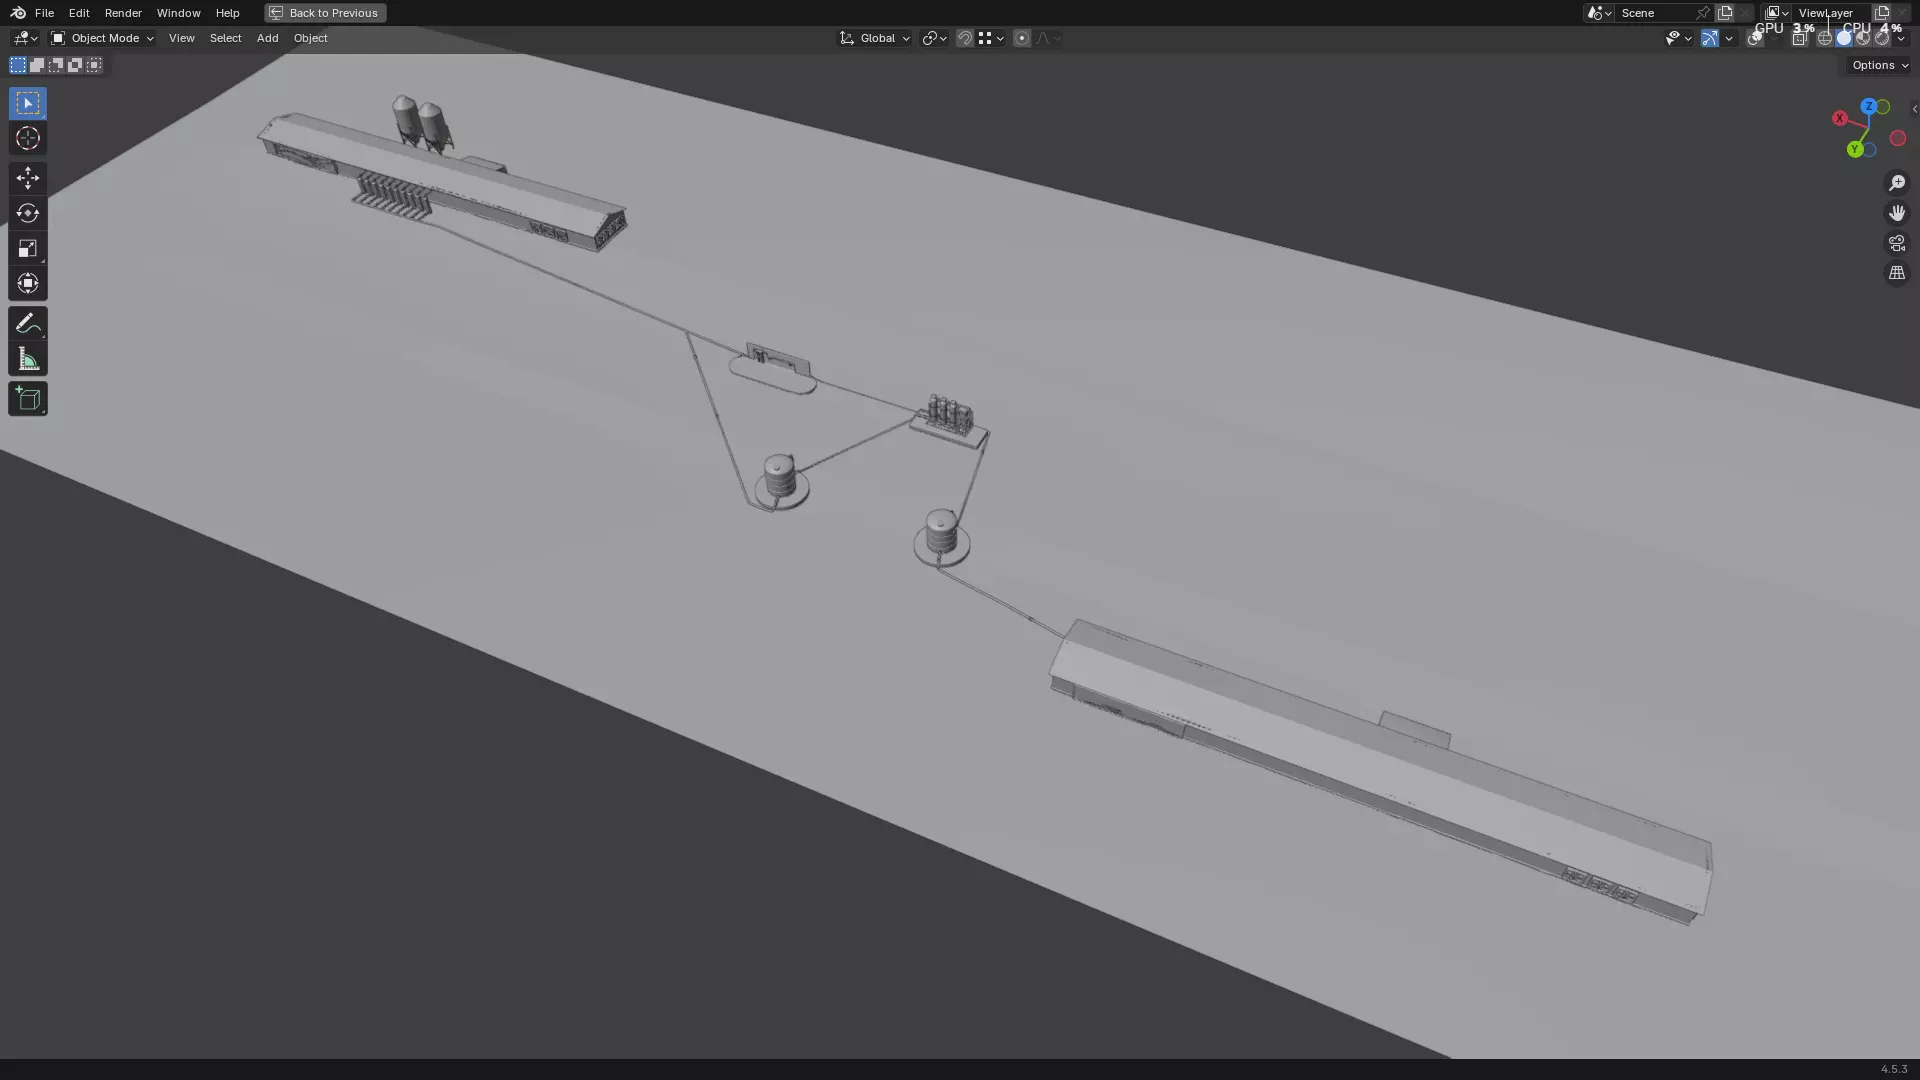
Task: Open the Add menu in viewport header
Action: 267,38
